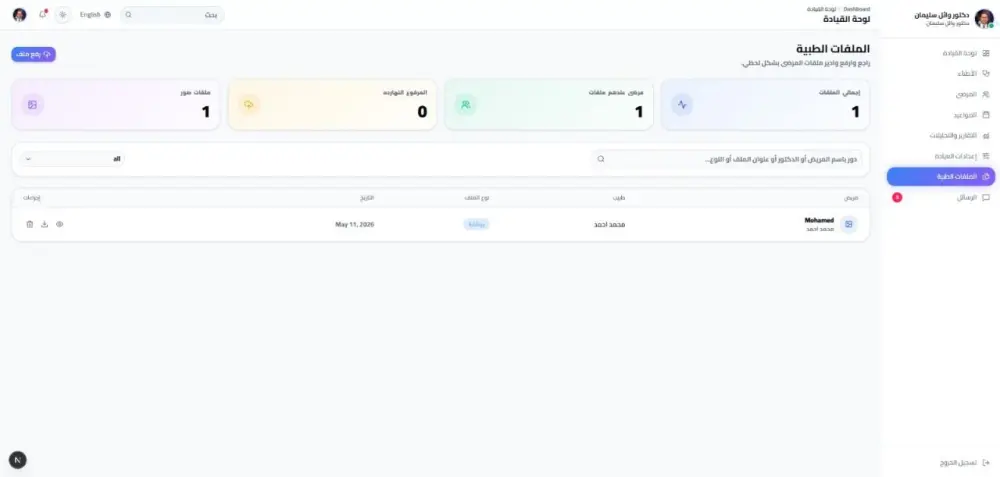Viewport: 1000px width, 477px height.
Task: Click the patient column header (مريض)
Action: click(851, 198)
